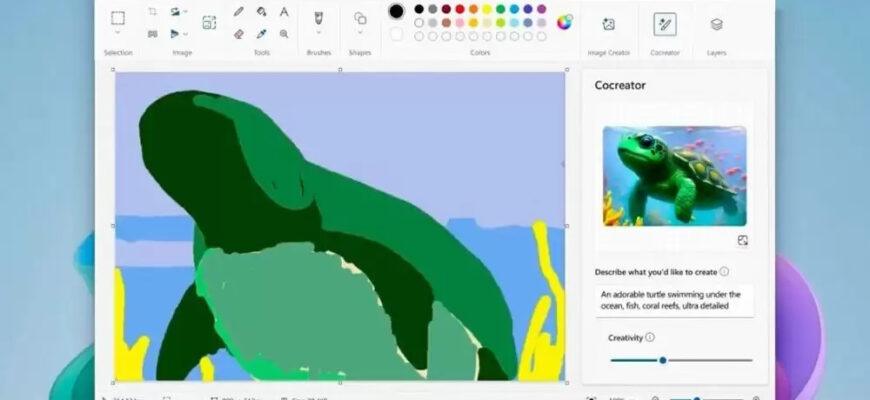Pick purple swatch in top row
This screenshot has height=400, width=870.
point(541,9)
